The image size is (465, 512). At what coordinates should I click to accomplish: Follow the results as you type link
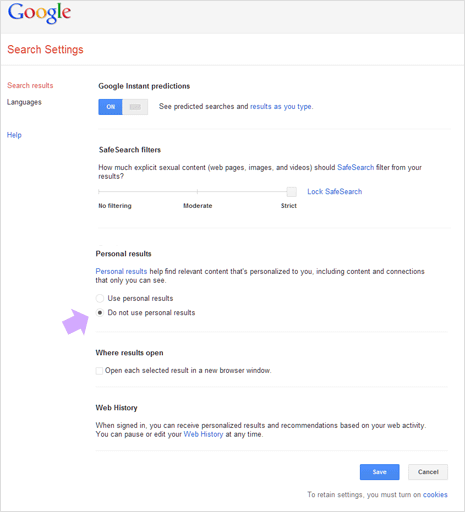(x=281, y=107)
